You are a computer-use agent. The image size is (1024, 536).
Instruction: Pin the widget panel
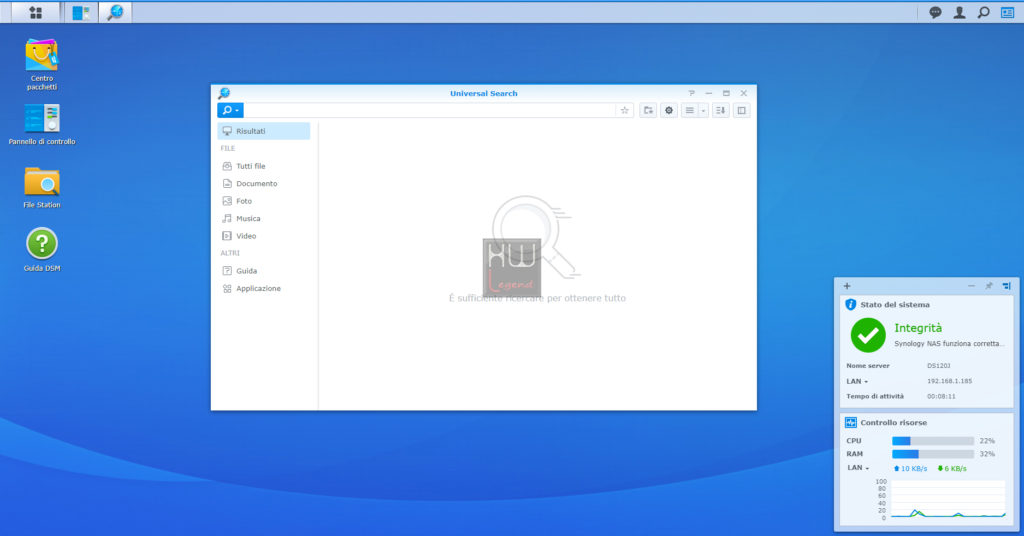989,286
